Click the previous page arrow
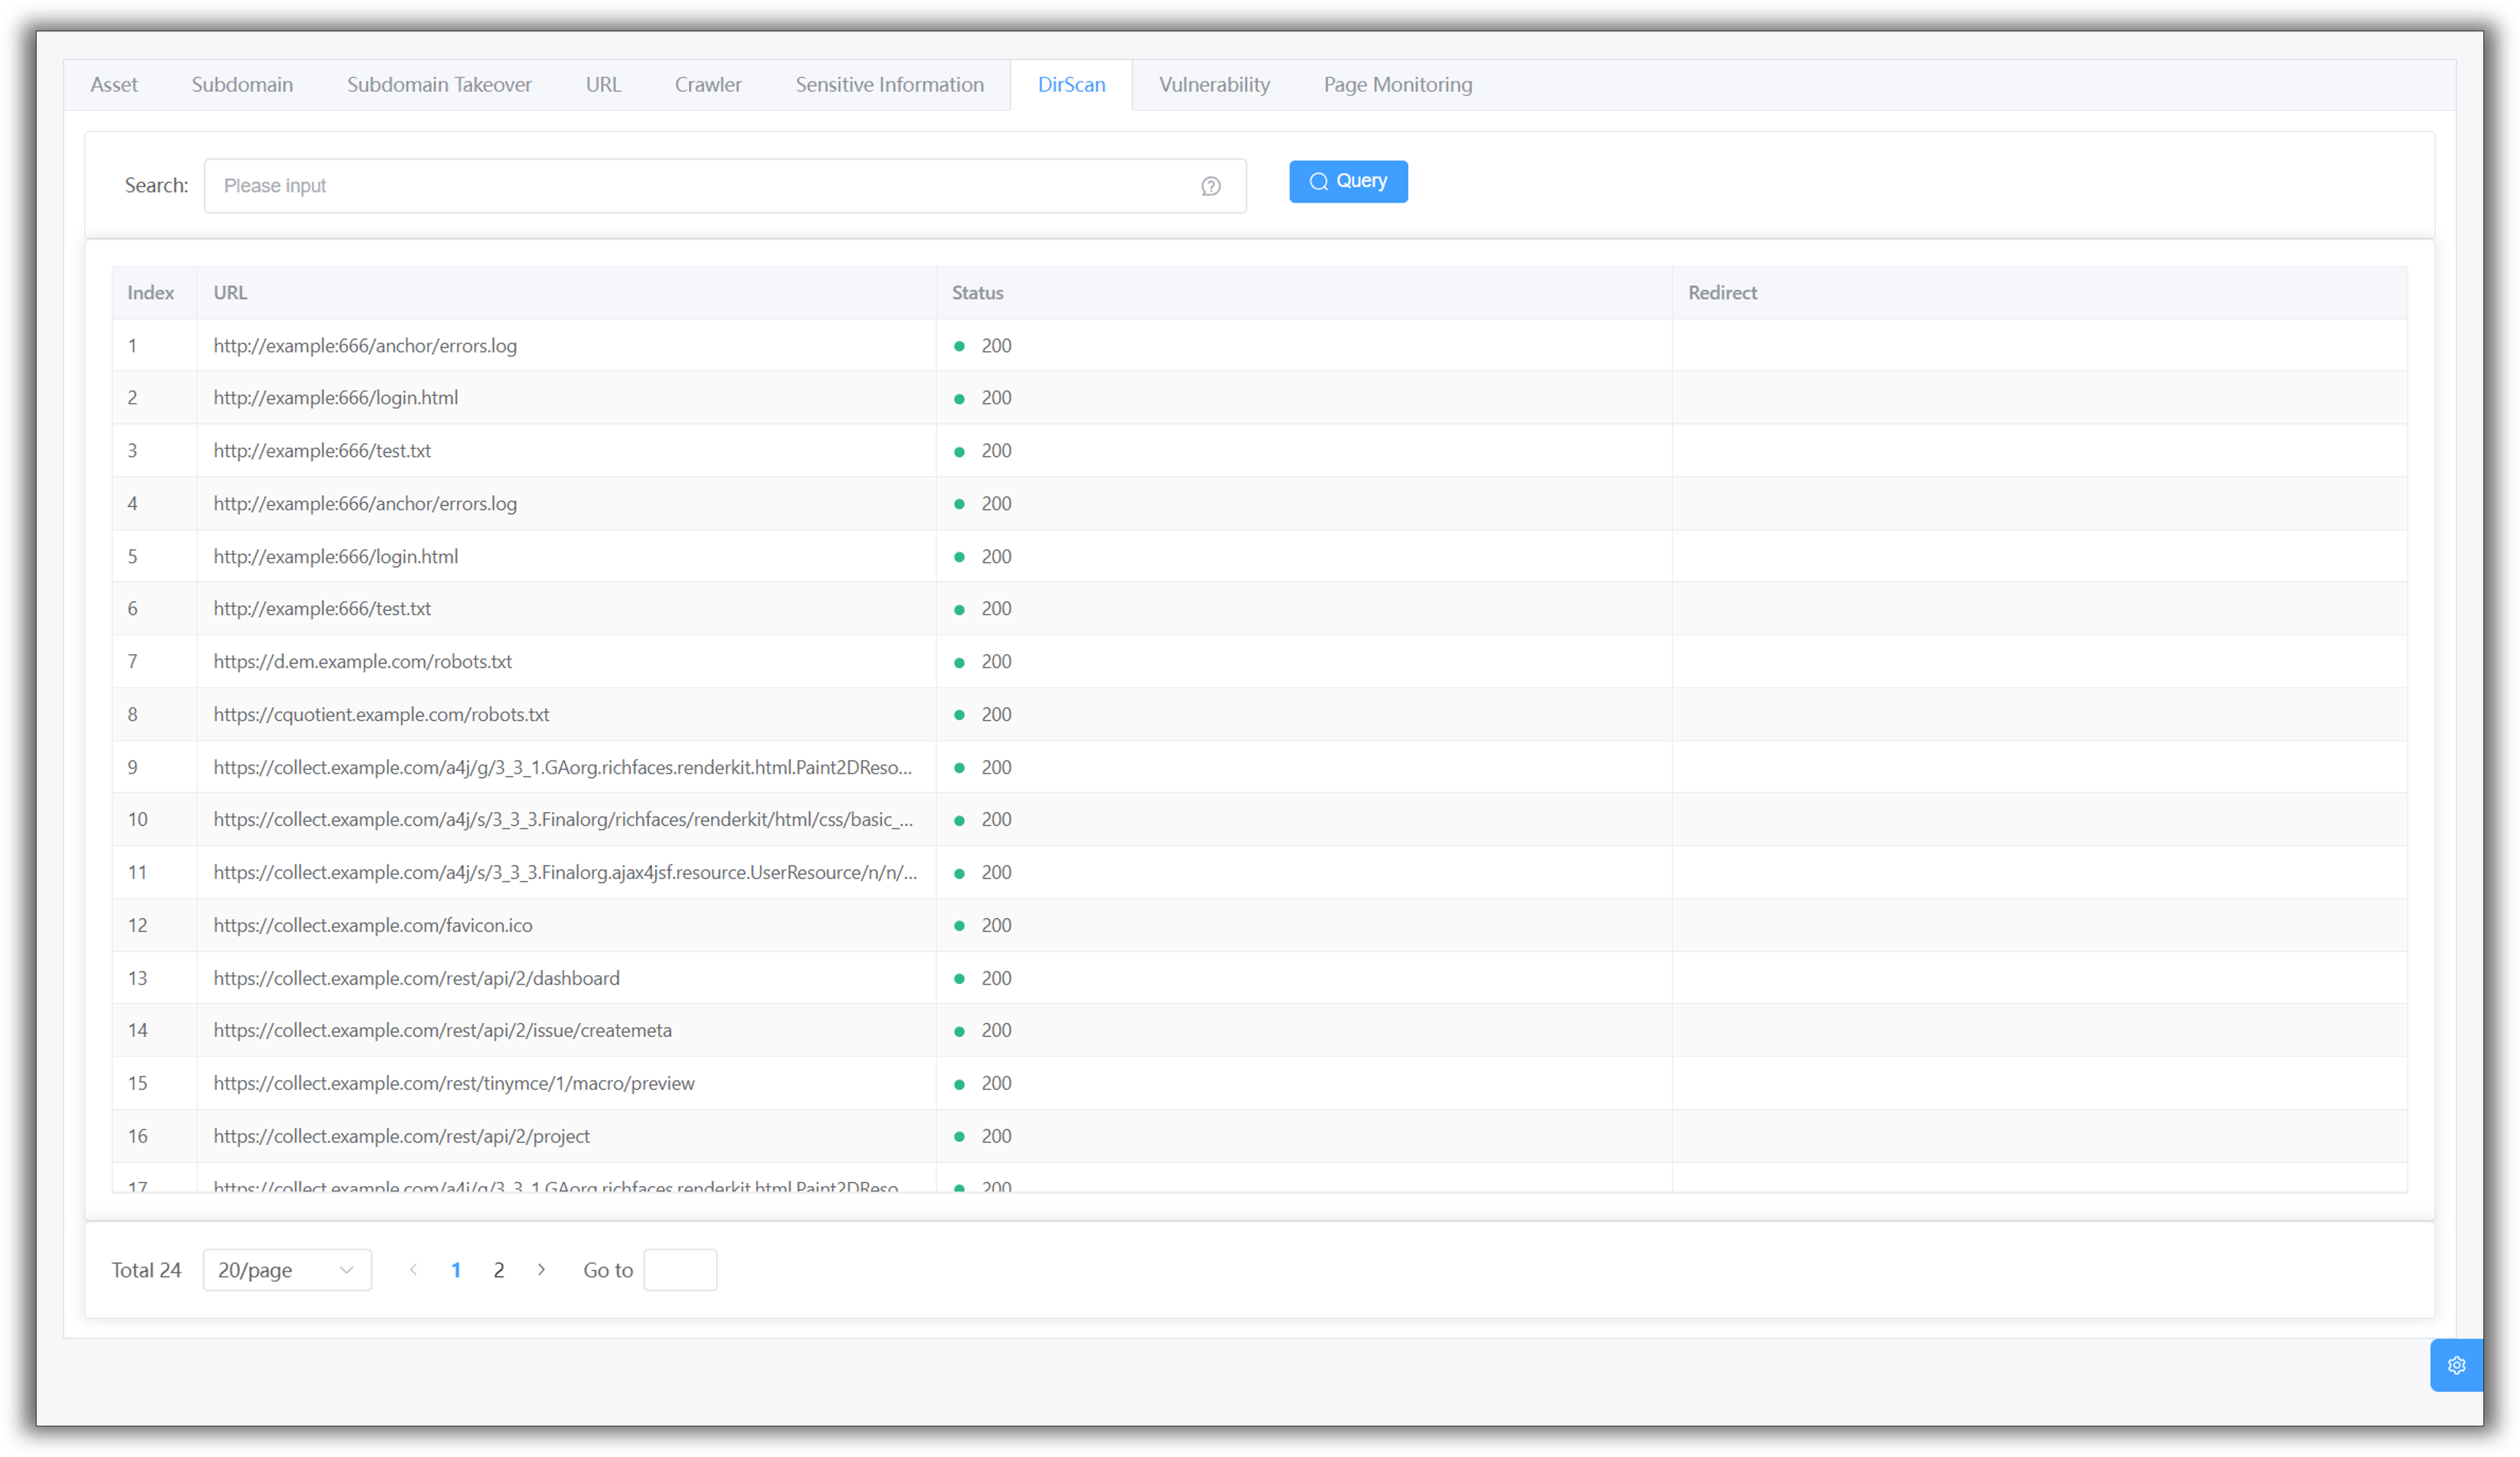The width and height of the screenshot is (2520, 1457). coord(413,1269)
